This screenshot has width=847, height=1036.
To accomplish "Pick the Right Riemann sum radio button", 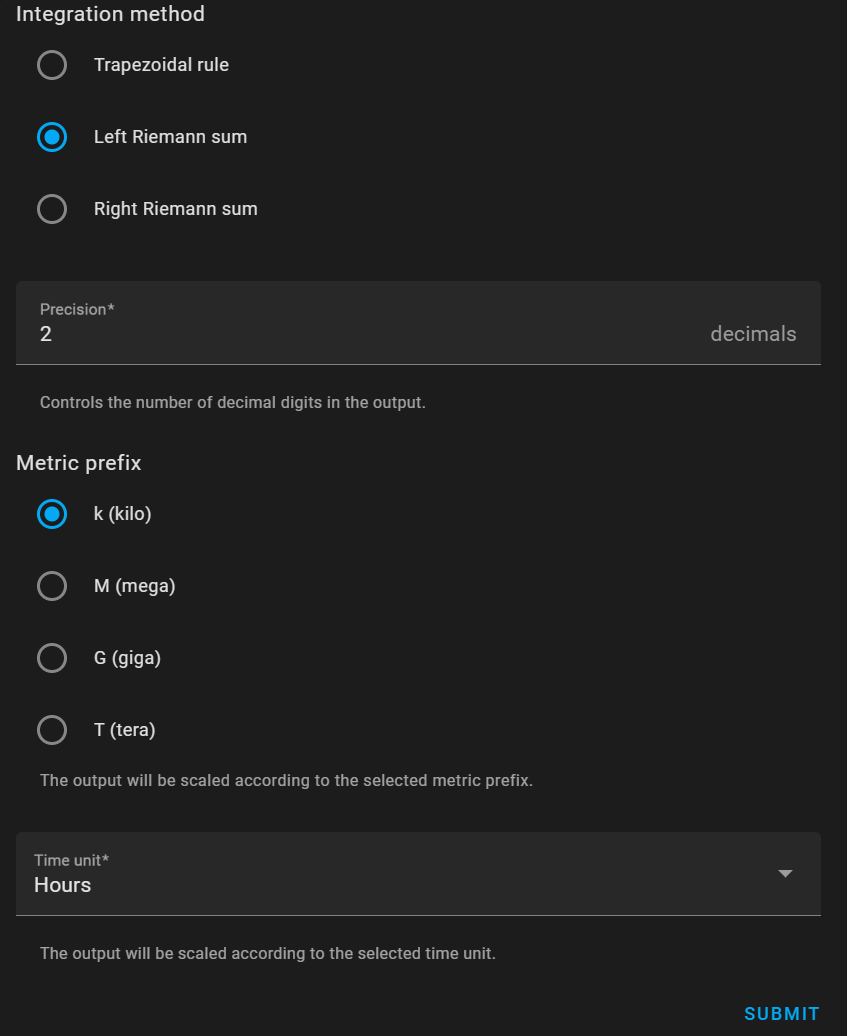I will pos(52,209).
